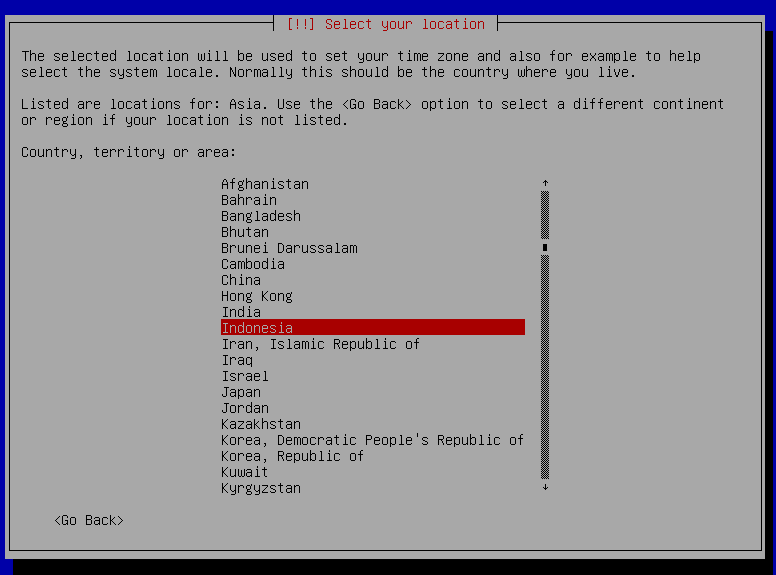Select Brunei Darussalam entry
Viewport: 776px width, 575px height.
coord(373,248)
